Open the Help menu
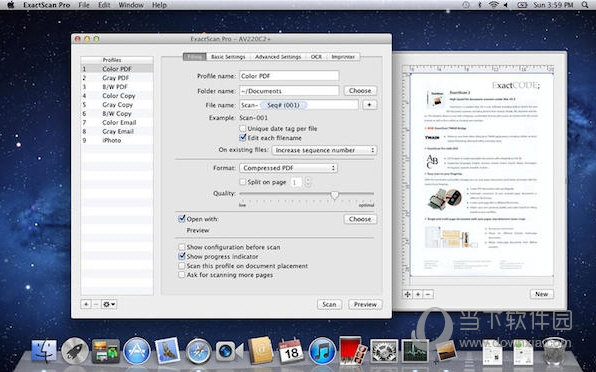This screenshot has height=372, width=596. point(159,5)
